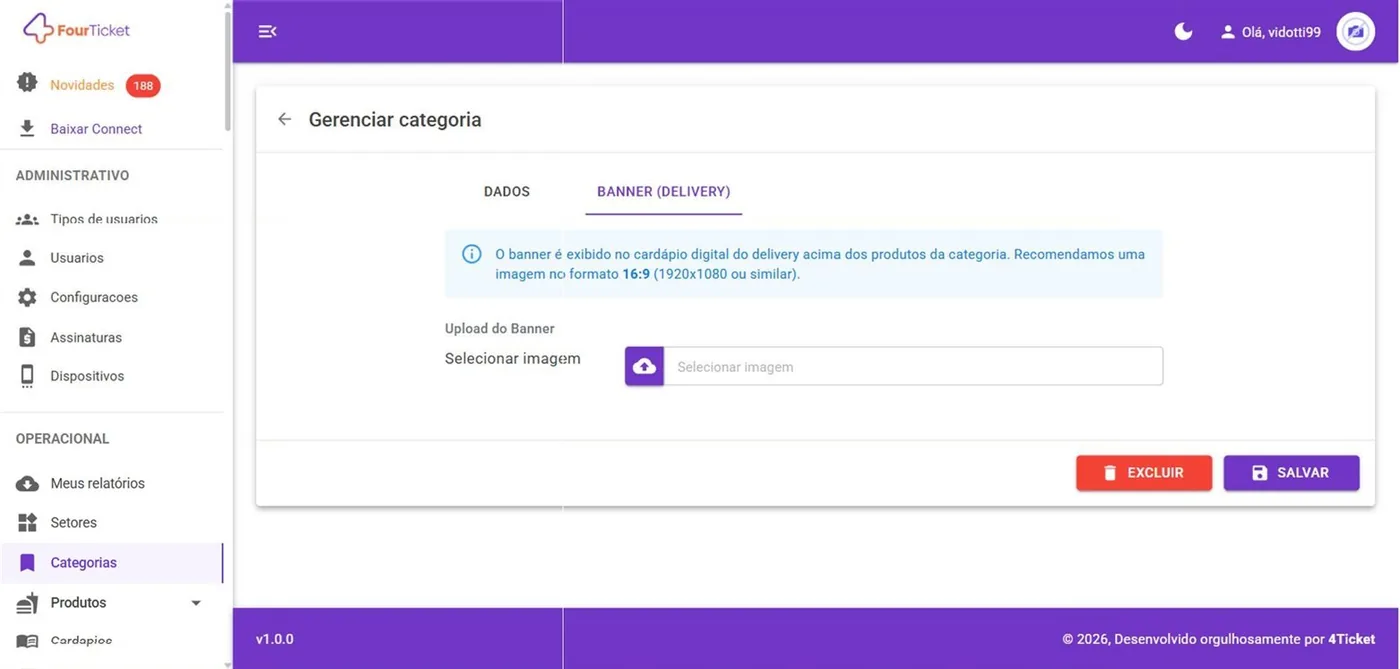The image size is (1400, 669).
Task: Collapse the sidebar using the menu icon
Action: pos(267,32)
